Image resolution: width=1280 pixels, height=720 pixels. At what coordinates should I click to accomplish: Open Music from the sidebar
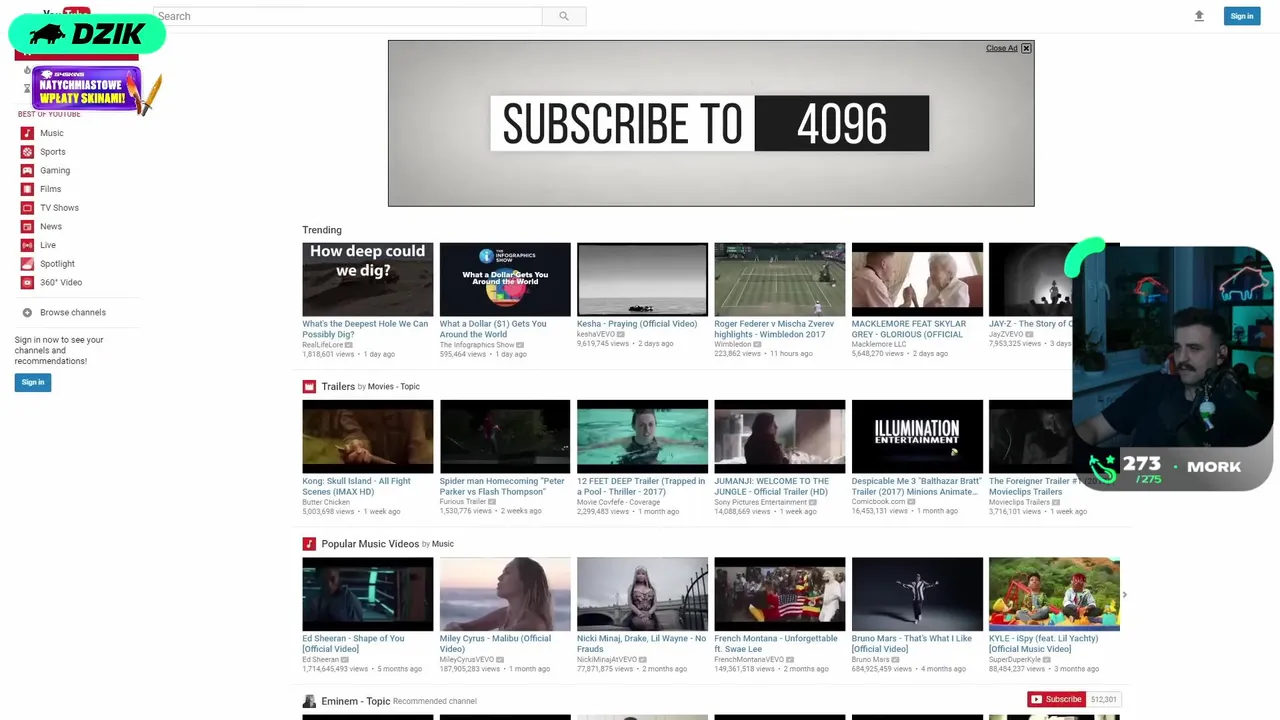pyautogui.click(x=51, y=133)
